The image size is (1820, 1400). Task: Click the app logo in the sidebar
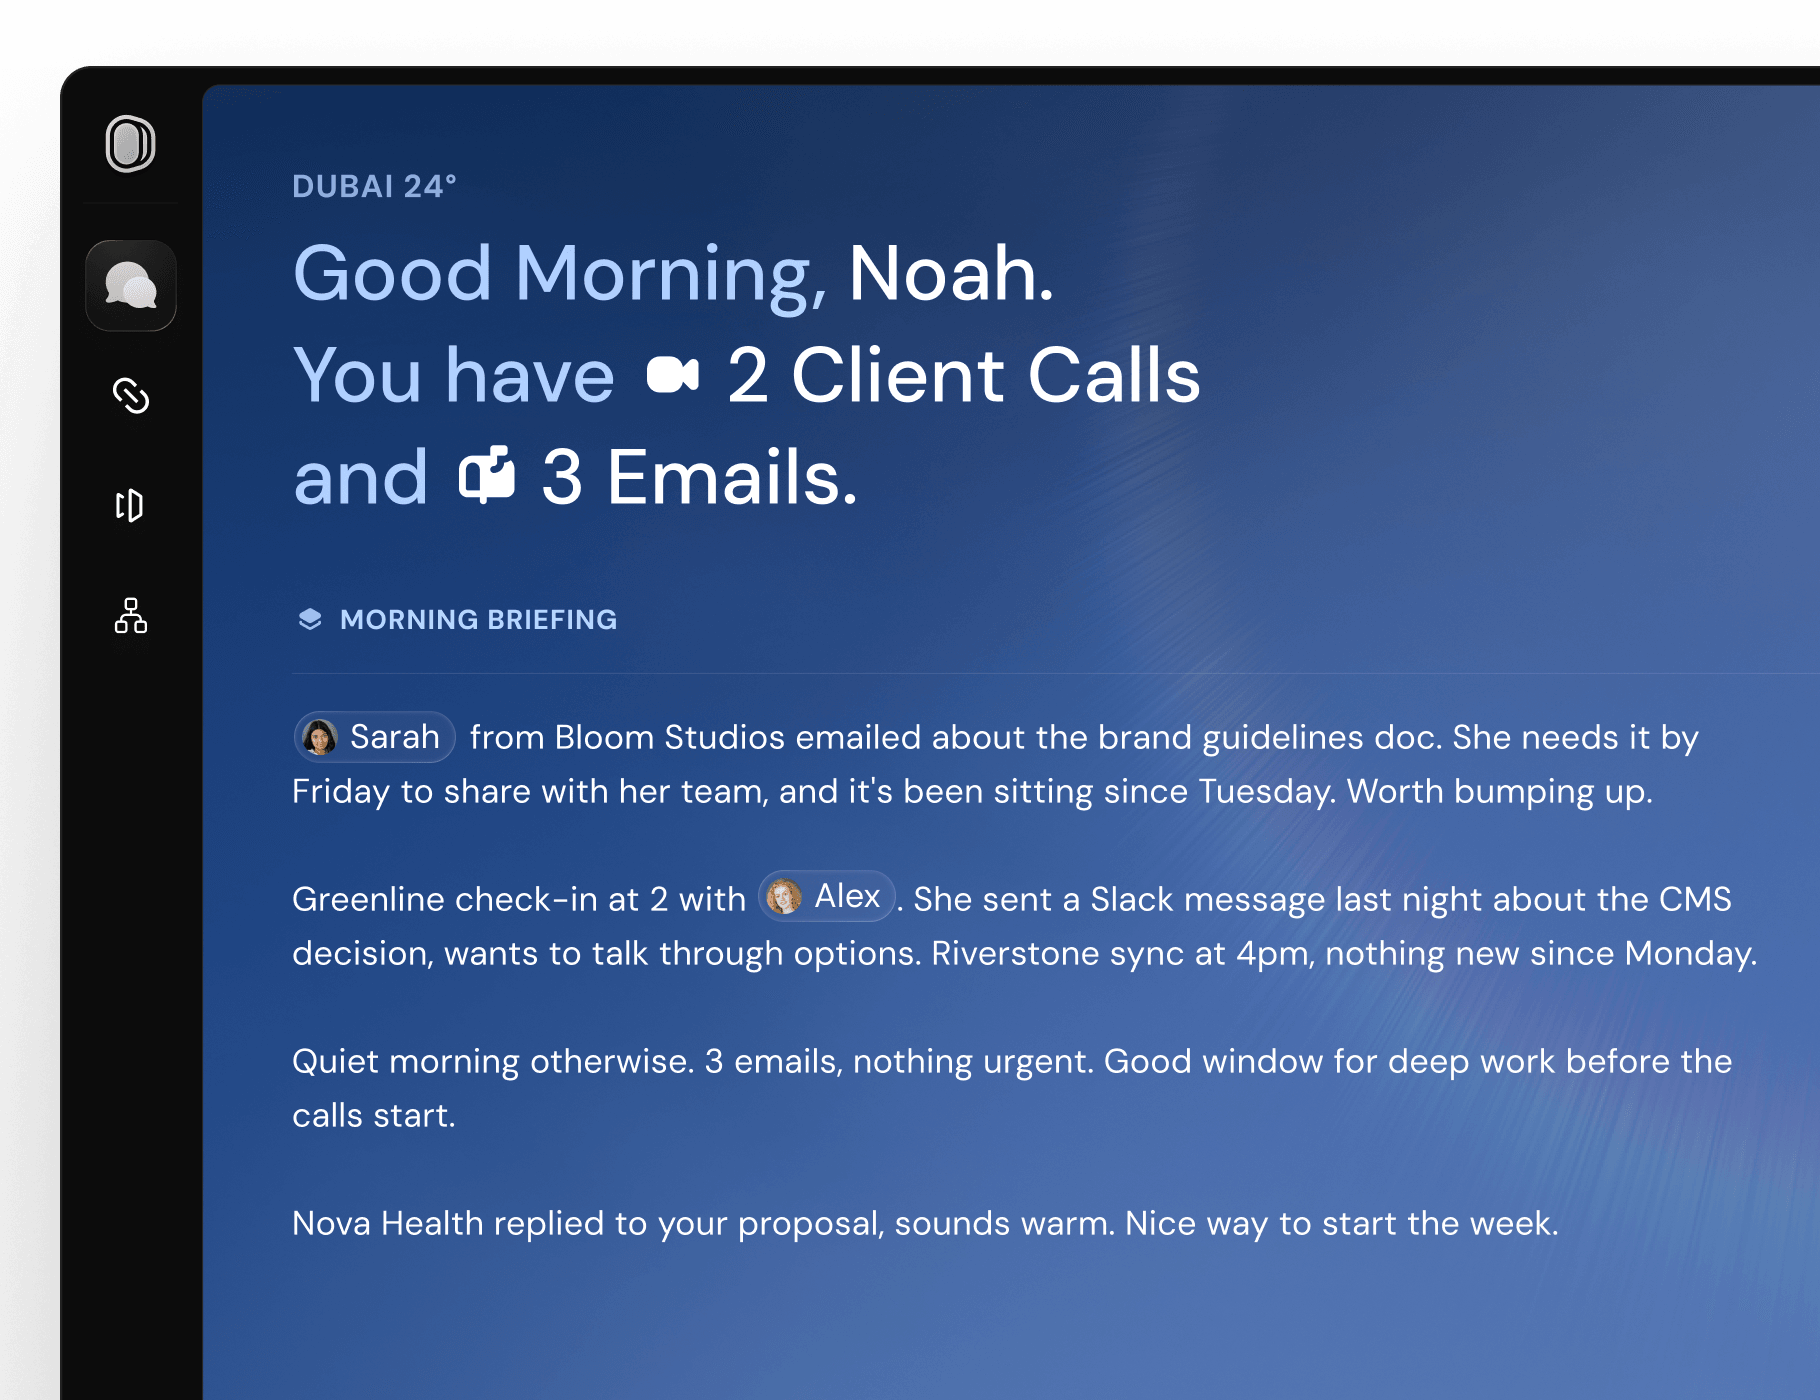(130, 144)
